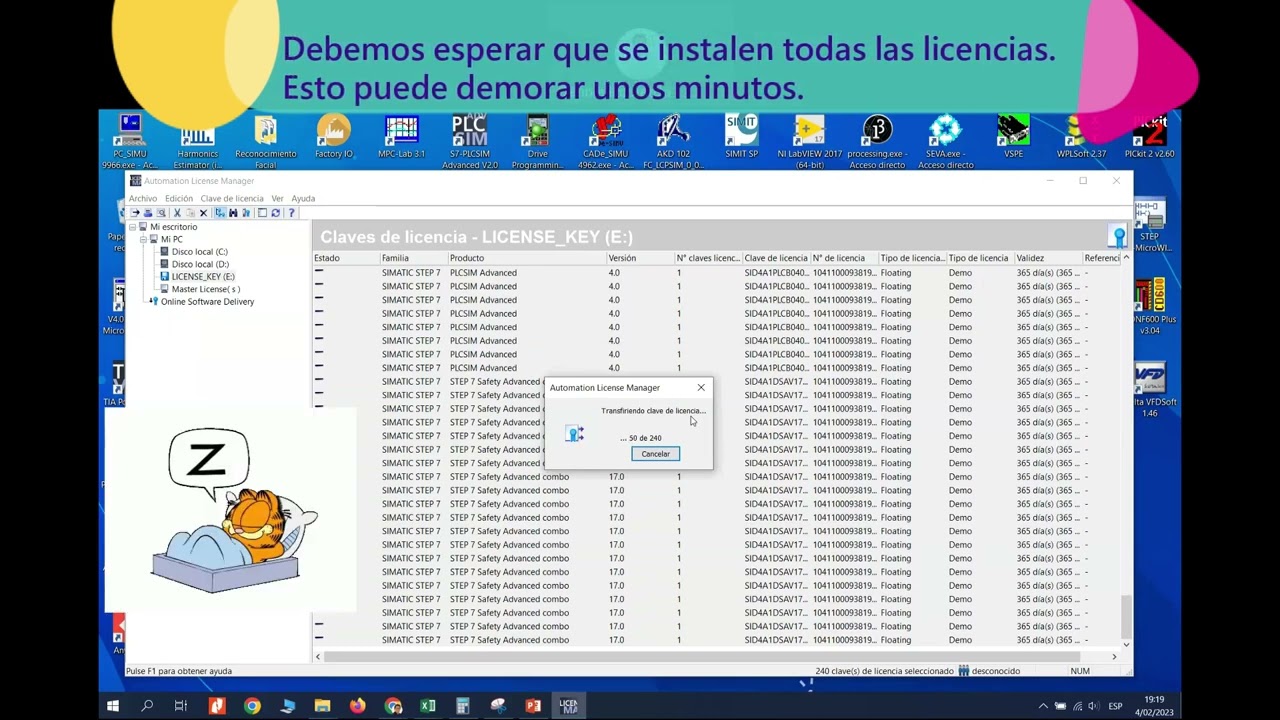Open the Reconocimiento Facial desktop shortcut
The width and height of the screenshot is (1280, 720).
[265, 141]
